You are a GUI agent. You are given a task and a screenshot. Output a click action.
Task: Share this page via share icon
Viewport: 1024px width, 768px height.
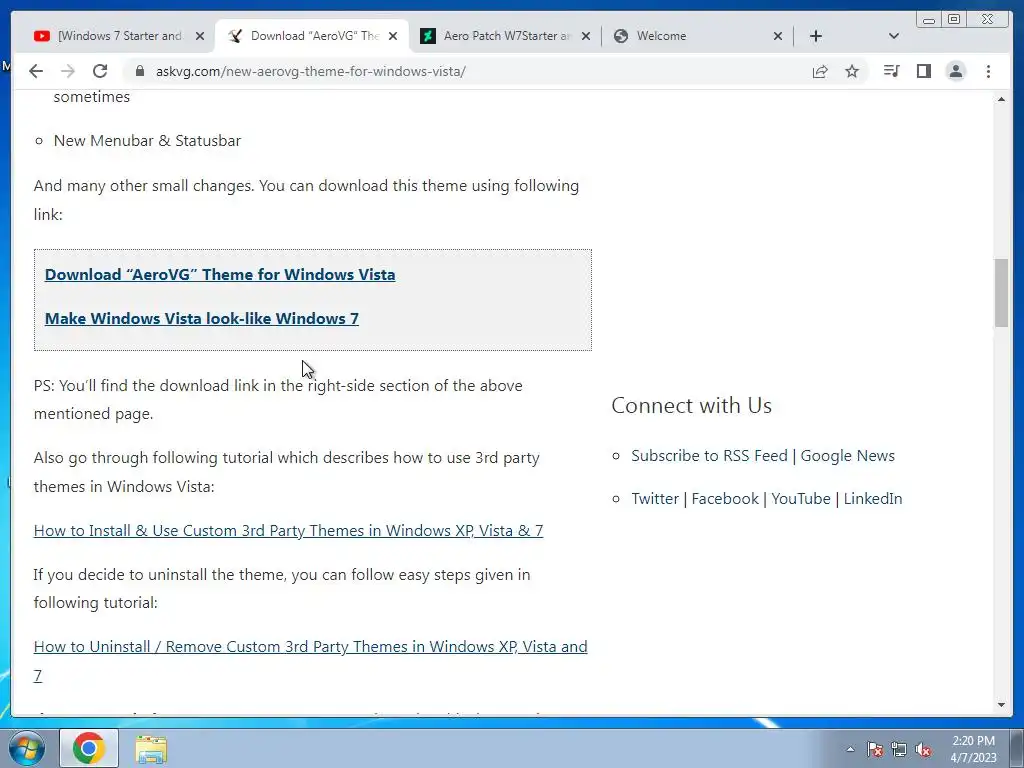pyautogui.click(x=820, y=71)
